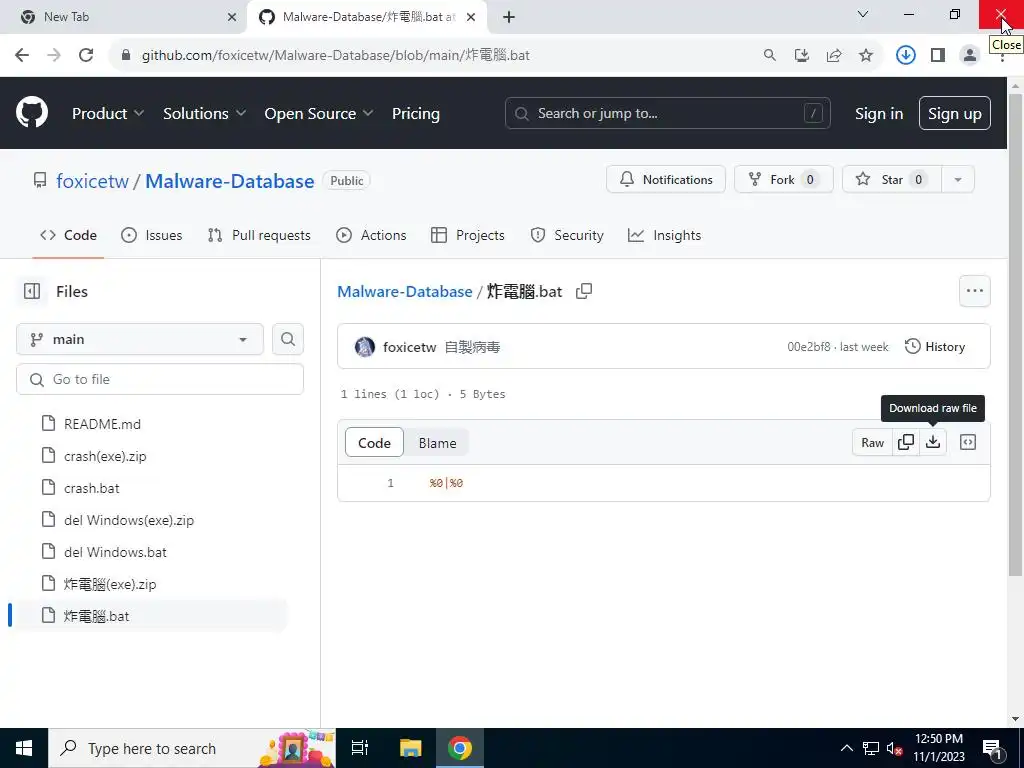Open the Code repository tab
The width and height of the screenshot is (1024, 768).
[x=69, y=235]
